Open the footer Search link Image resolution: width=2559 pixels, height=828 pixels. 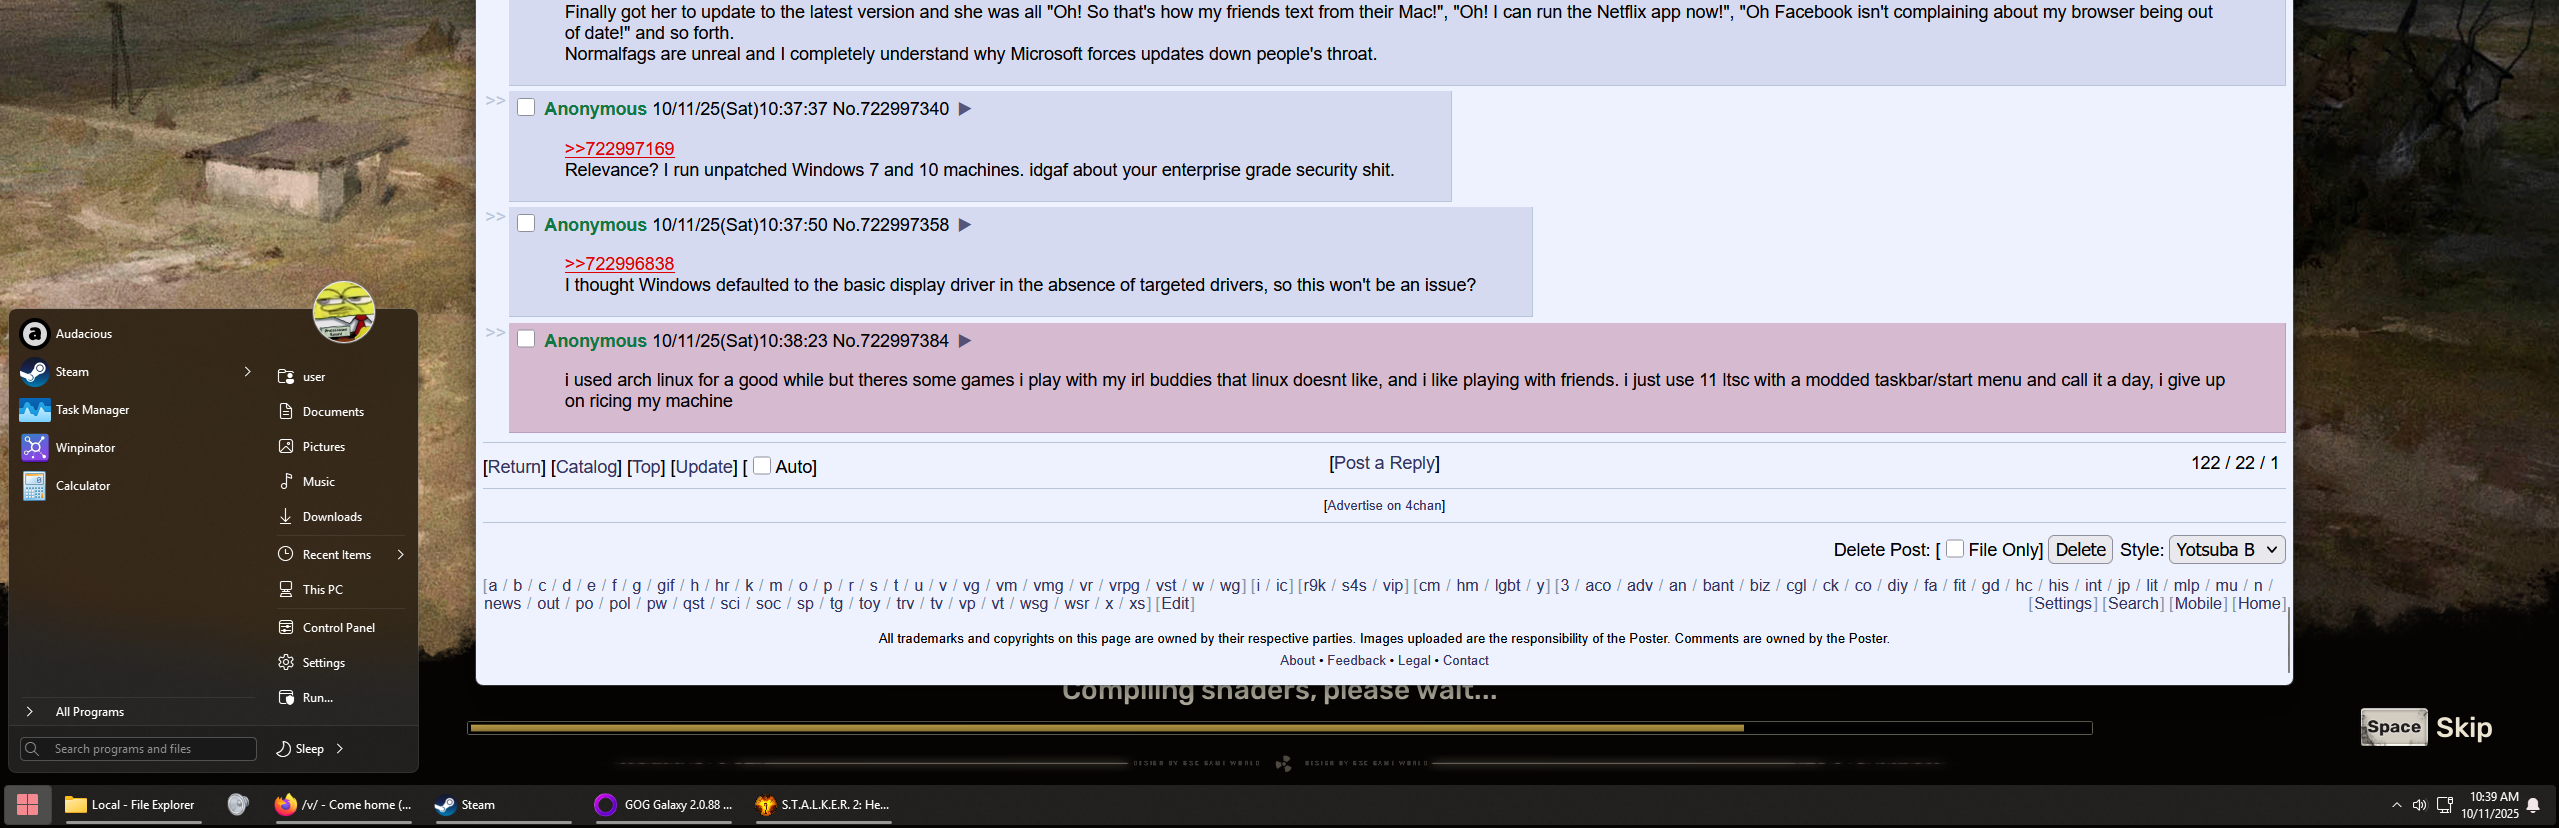(x=2133, y=604)
